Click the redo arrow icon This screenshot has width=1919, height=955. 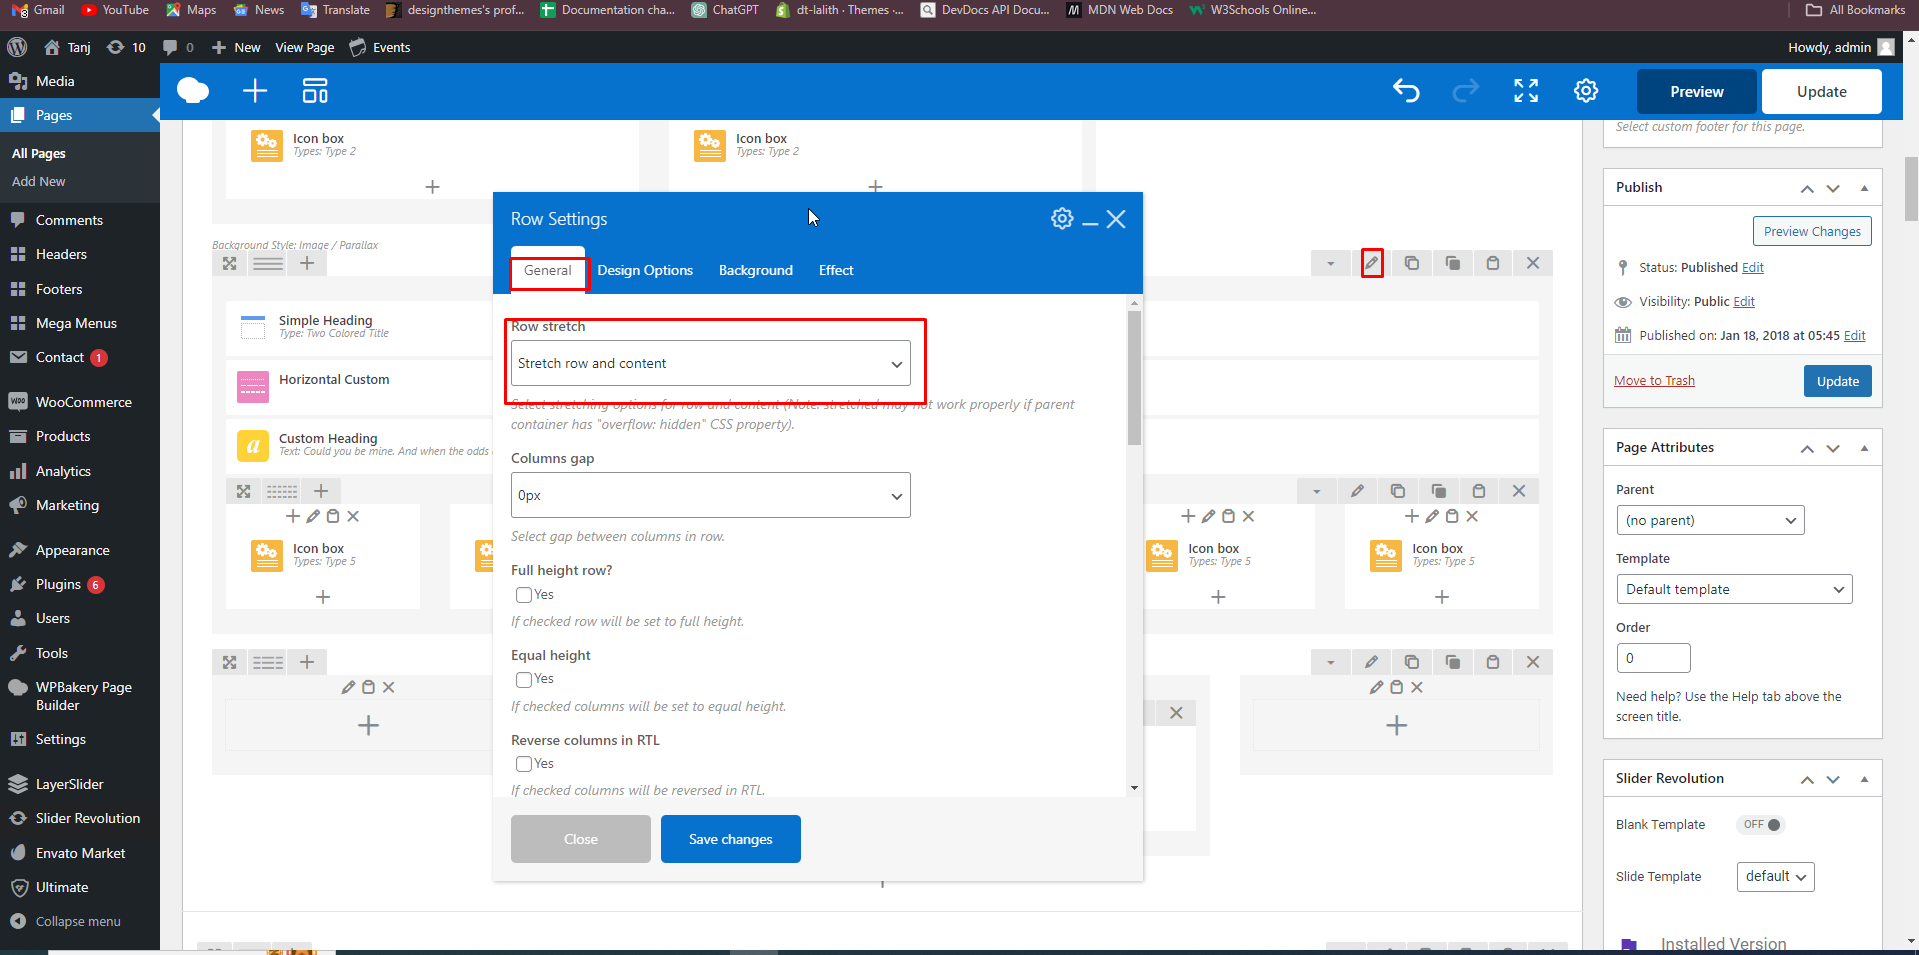(x=1466, y=91)
